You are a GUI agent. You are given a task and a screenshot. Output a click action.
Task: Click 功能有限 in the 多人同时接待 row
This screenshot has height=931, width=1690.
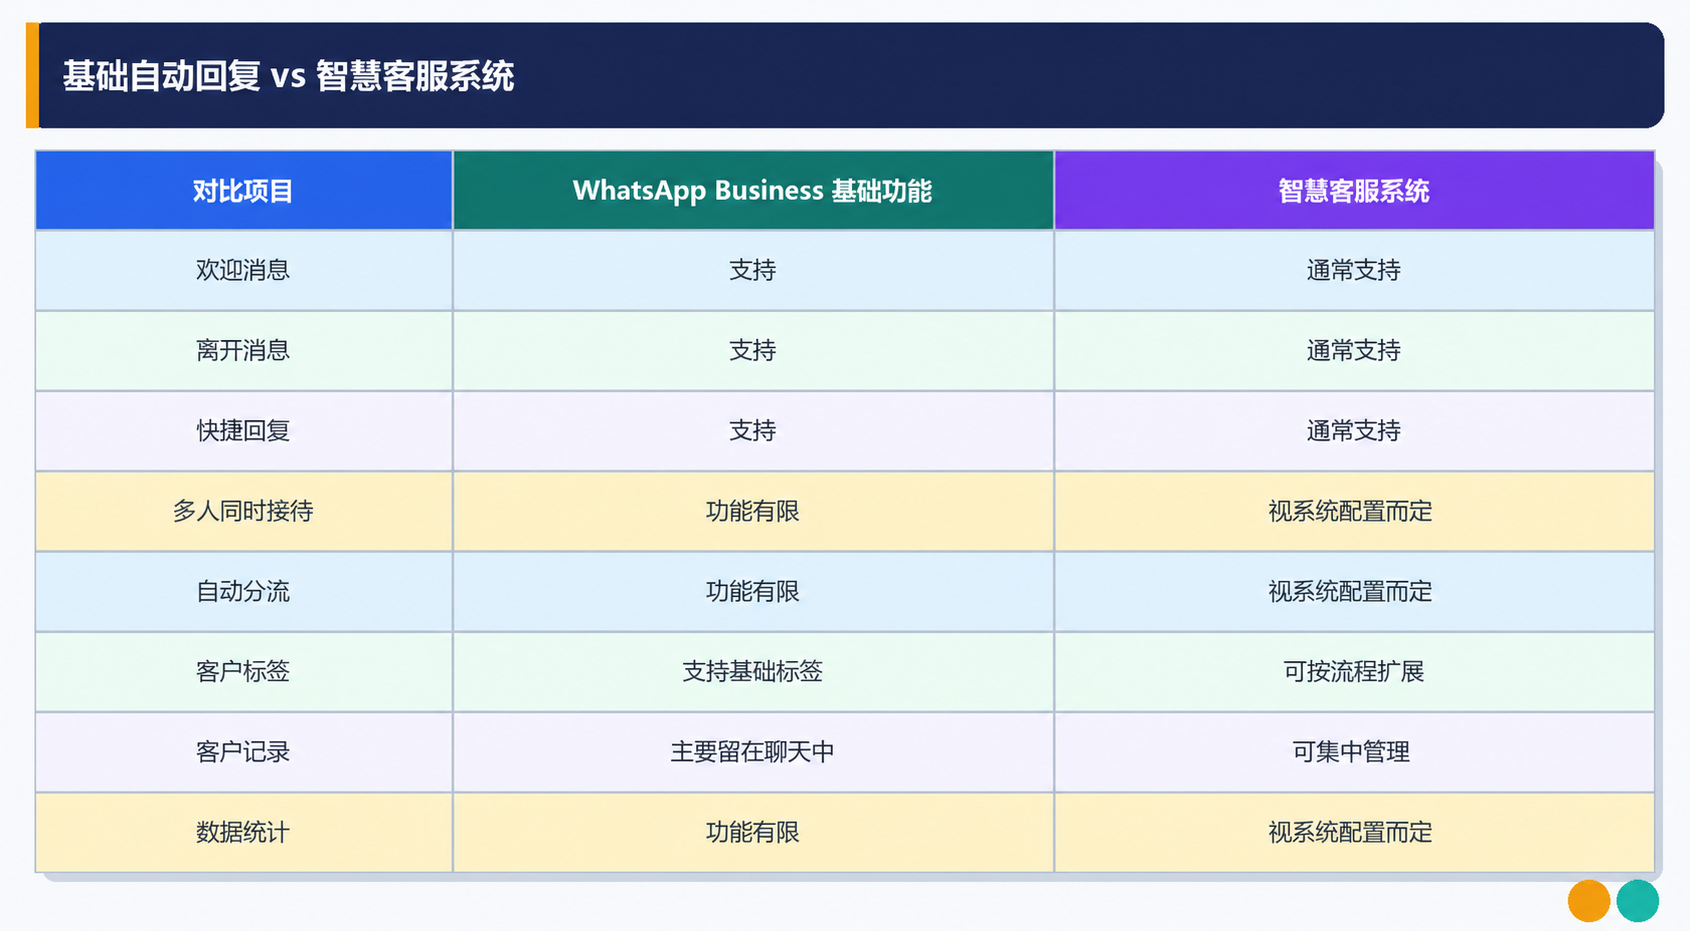pyautogui.click(x=753, y=511)
